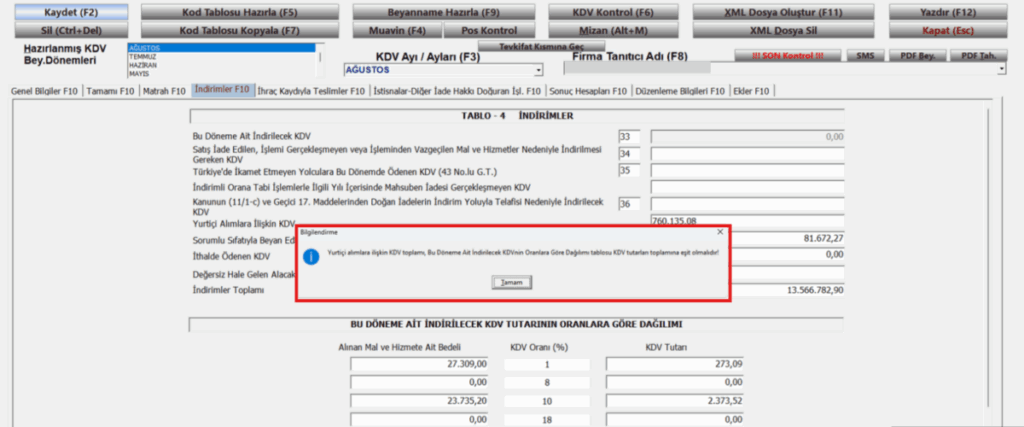Click İndirimli Orana Tabi İşlemlerle amount field
This screenshot has width=1024, height=427.
[748, 187]
